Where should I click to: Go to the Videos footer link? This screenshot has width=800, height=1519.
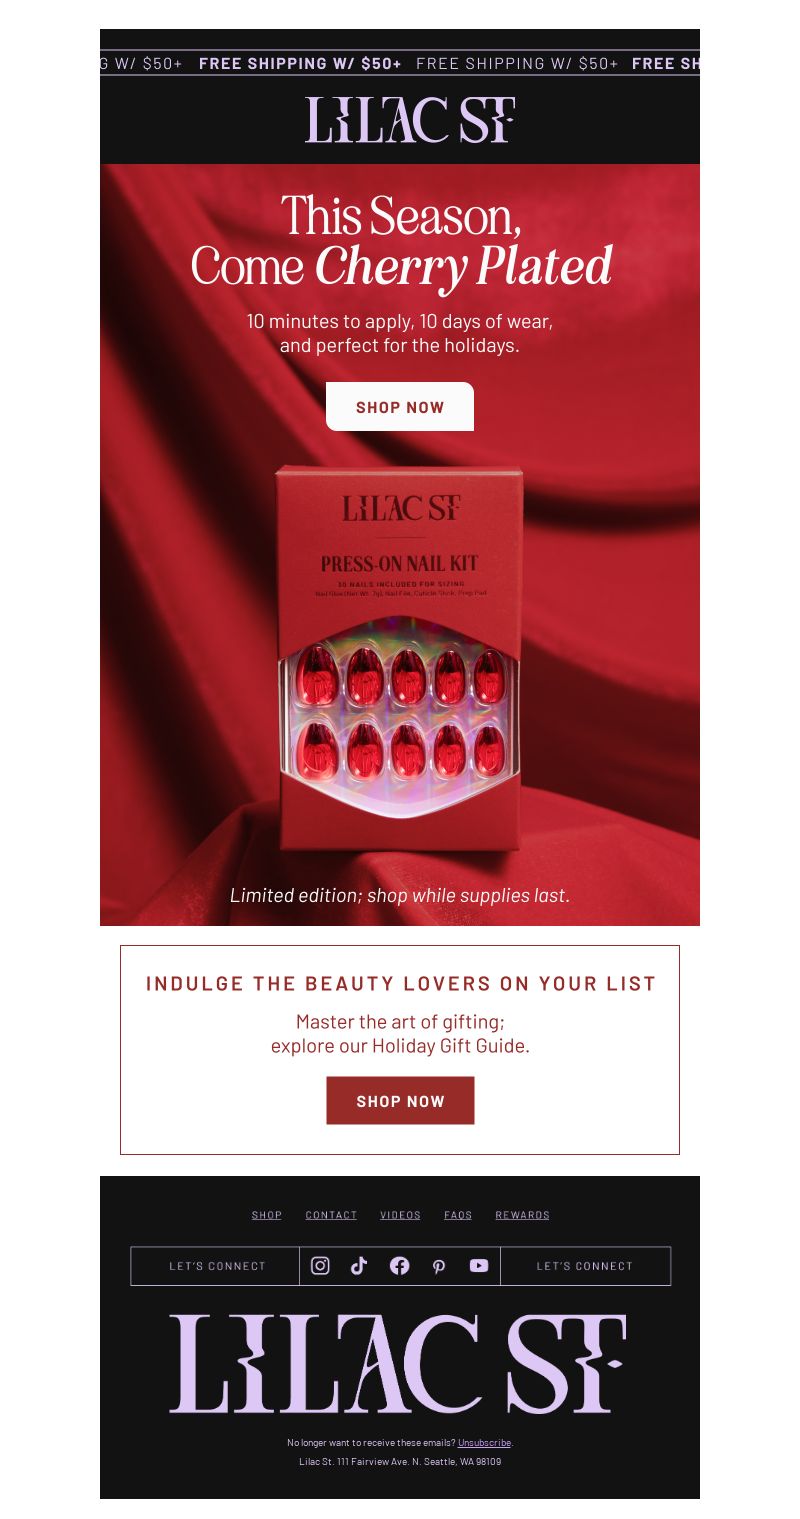(x=400, y=1215)
